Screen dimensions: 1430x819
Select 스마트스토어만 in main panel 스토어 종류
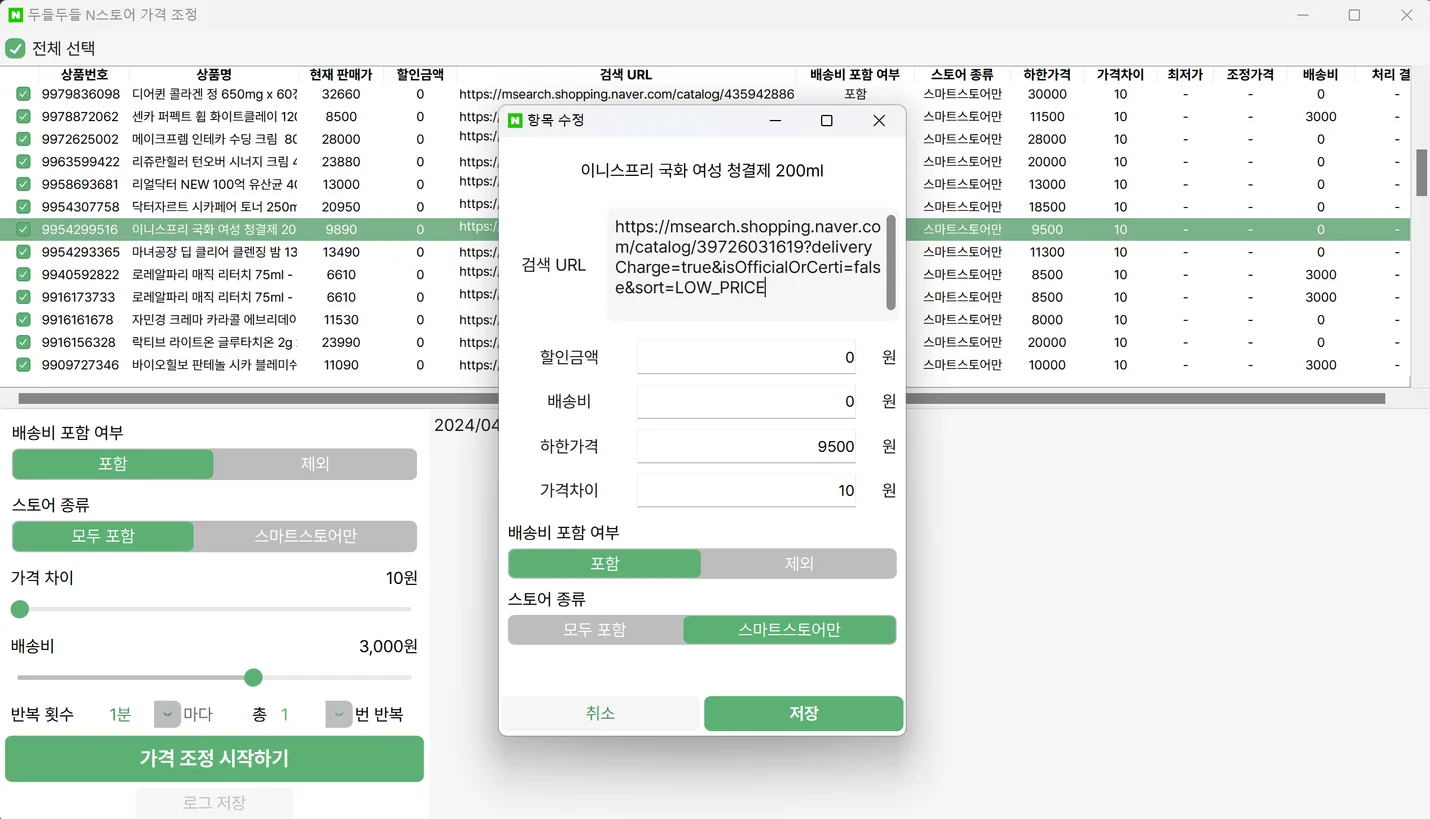[305, 536]
